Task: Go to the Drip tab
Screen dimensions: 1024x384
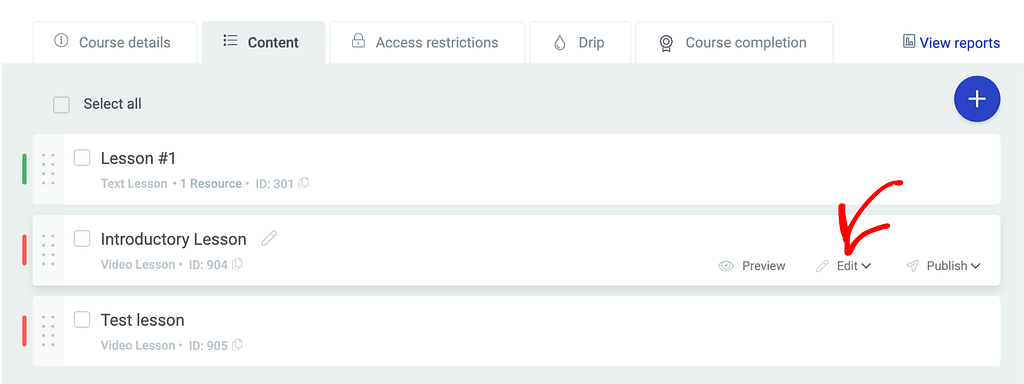Action: [580, 43]
